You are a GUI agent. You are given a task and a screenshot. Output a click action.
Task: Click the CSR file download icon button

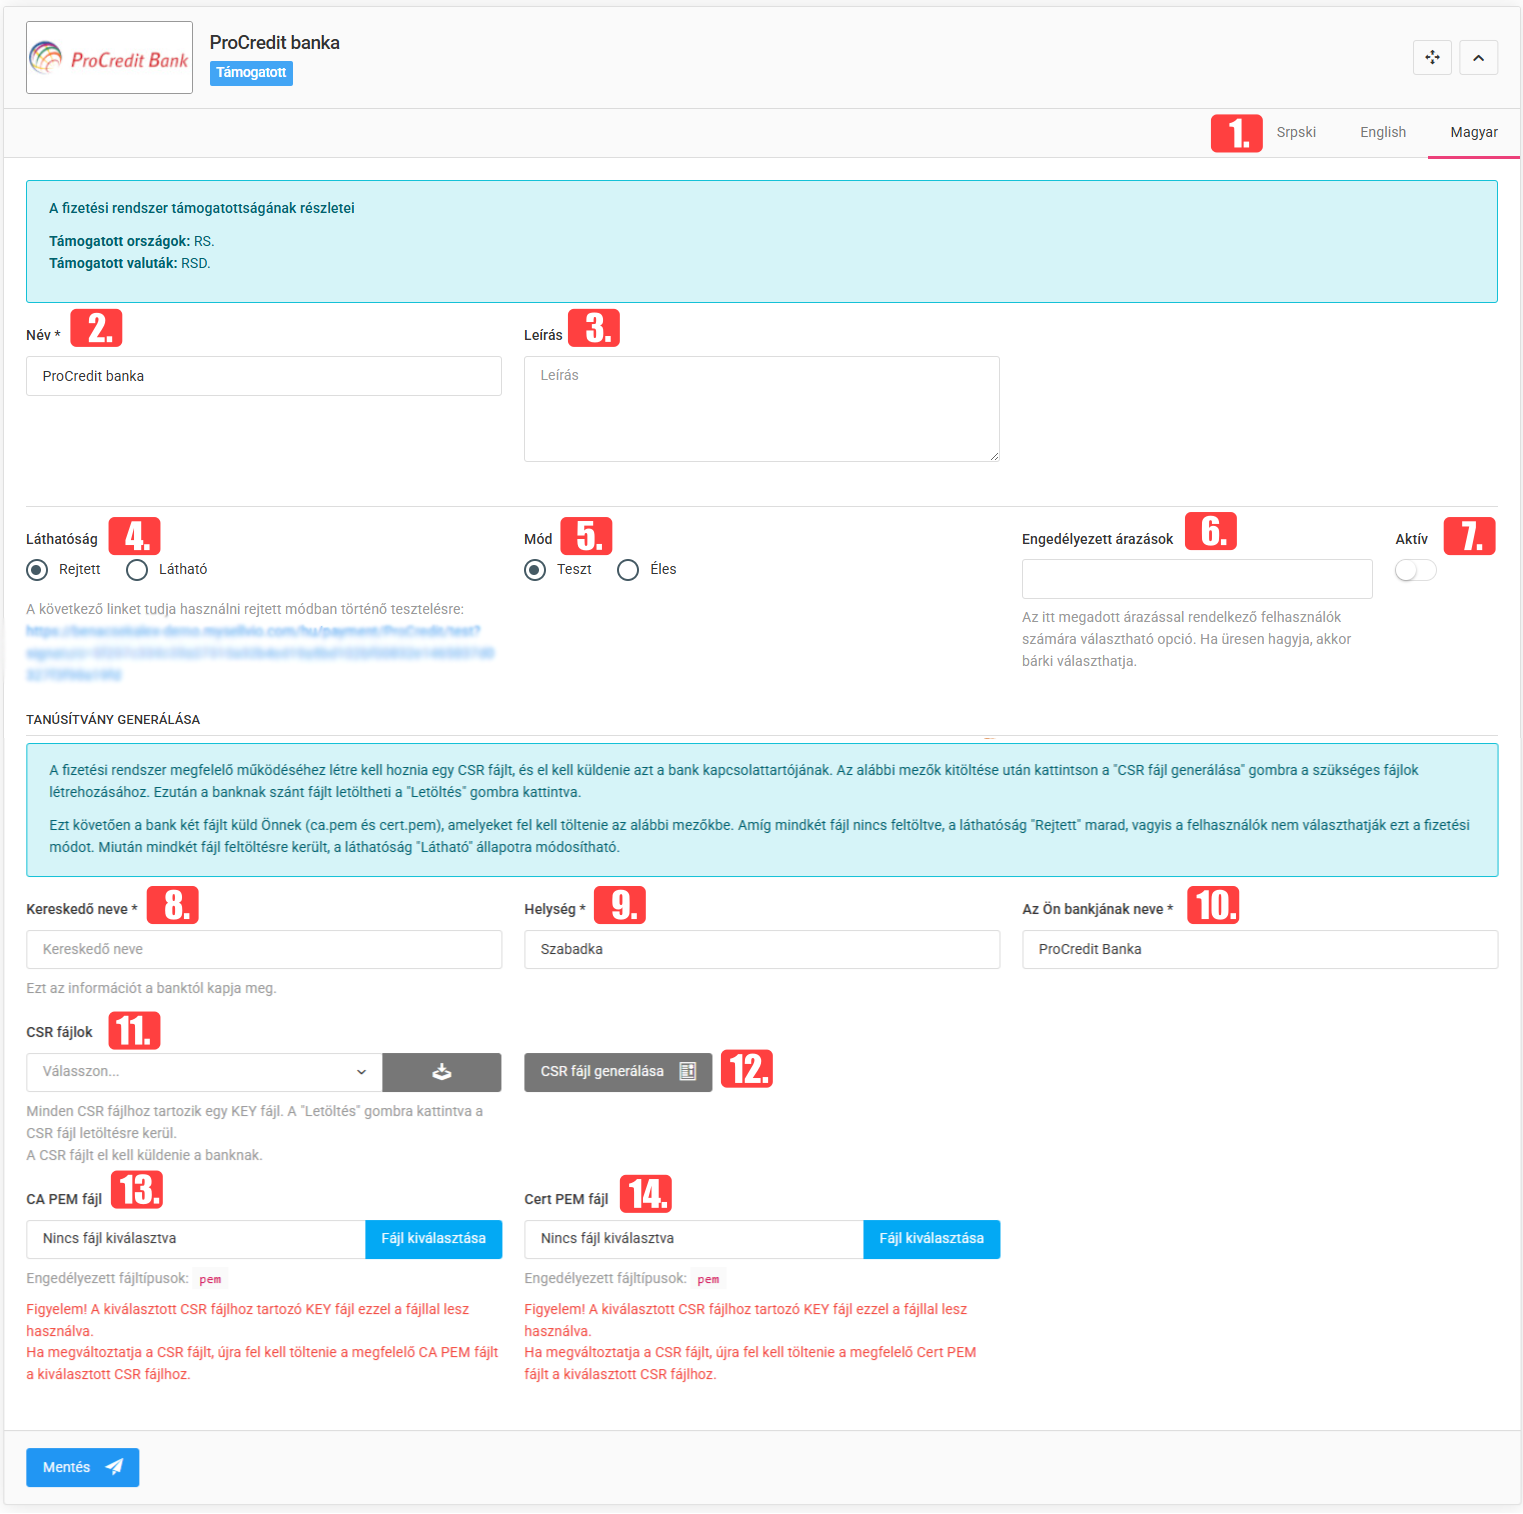[442, 1072]
